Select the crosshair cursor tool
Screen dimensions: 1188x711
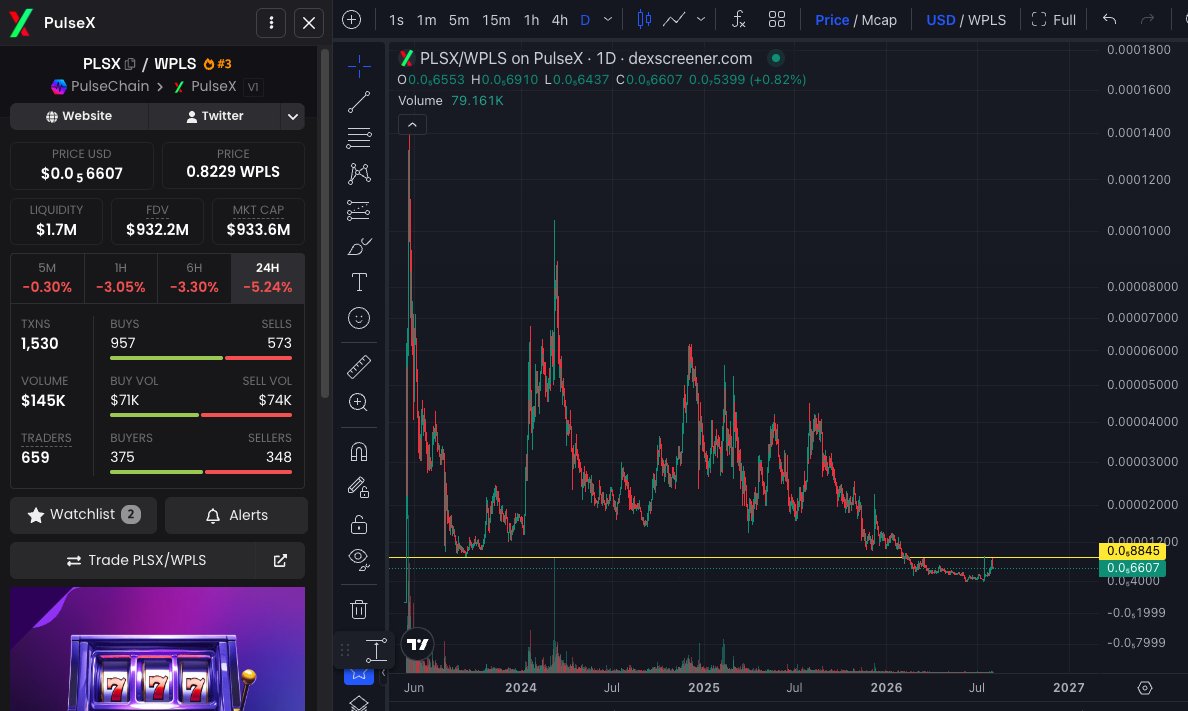[359, 66]
